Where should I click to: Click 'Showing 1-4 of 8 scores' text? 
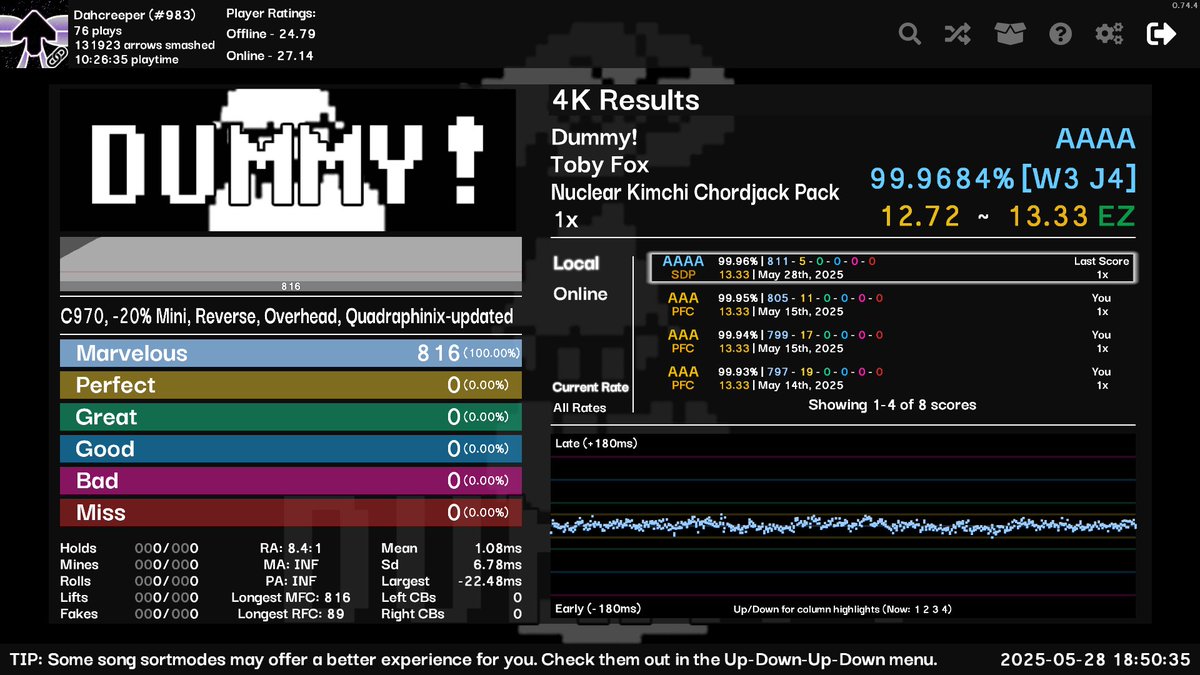(x=892, y=405)
